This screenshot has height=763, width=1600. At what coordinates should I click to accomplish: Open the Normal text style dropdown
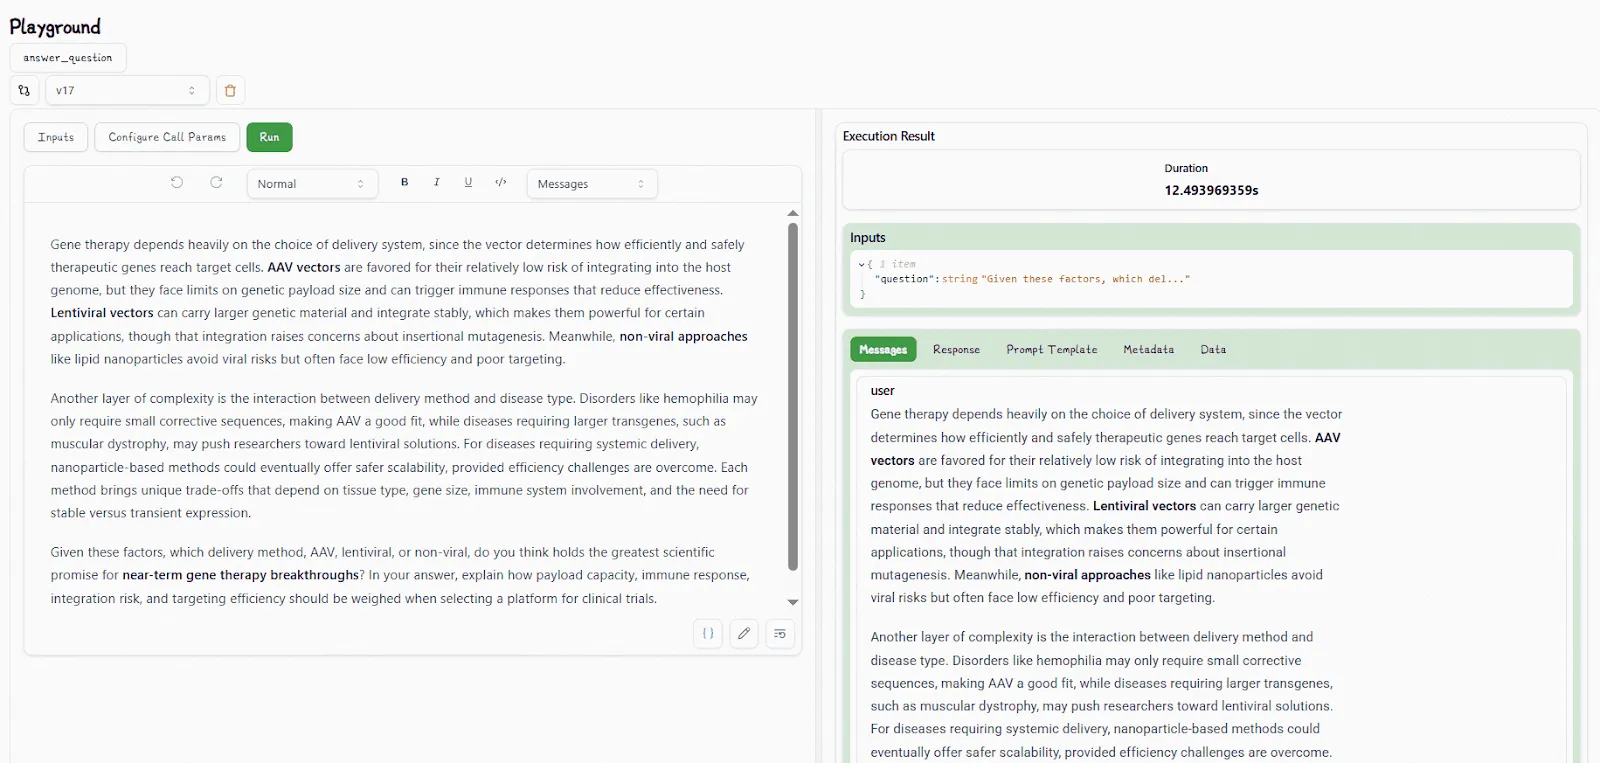pos(312,184)
